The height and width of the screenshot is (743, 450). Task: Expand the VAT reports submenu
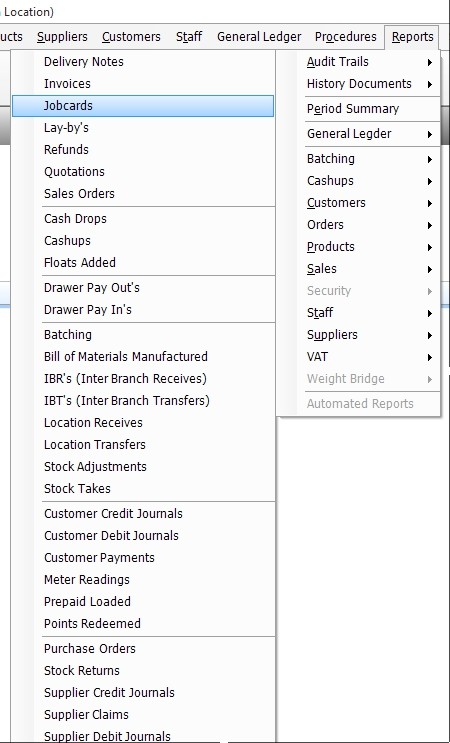pyautogui.click(x=369, y=357)
